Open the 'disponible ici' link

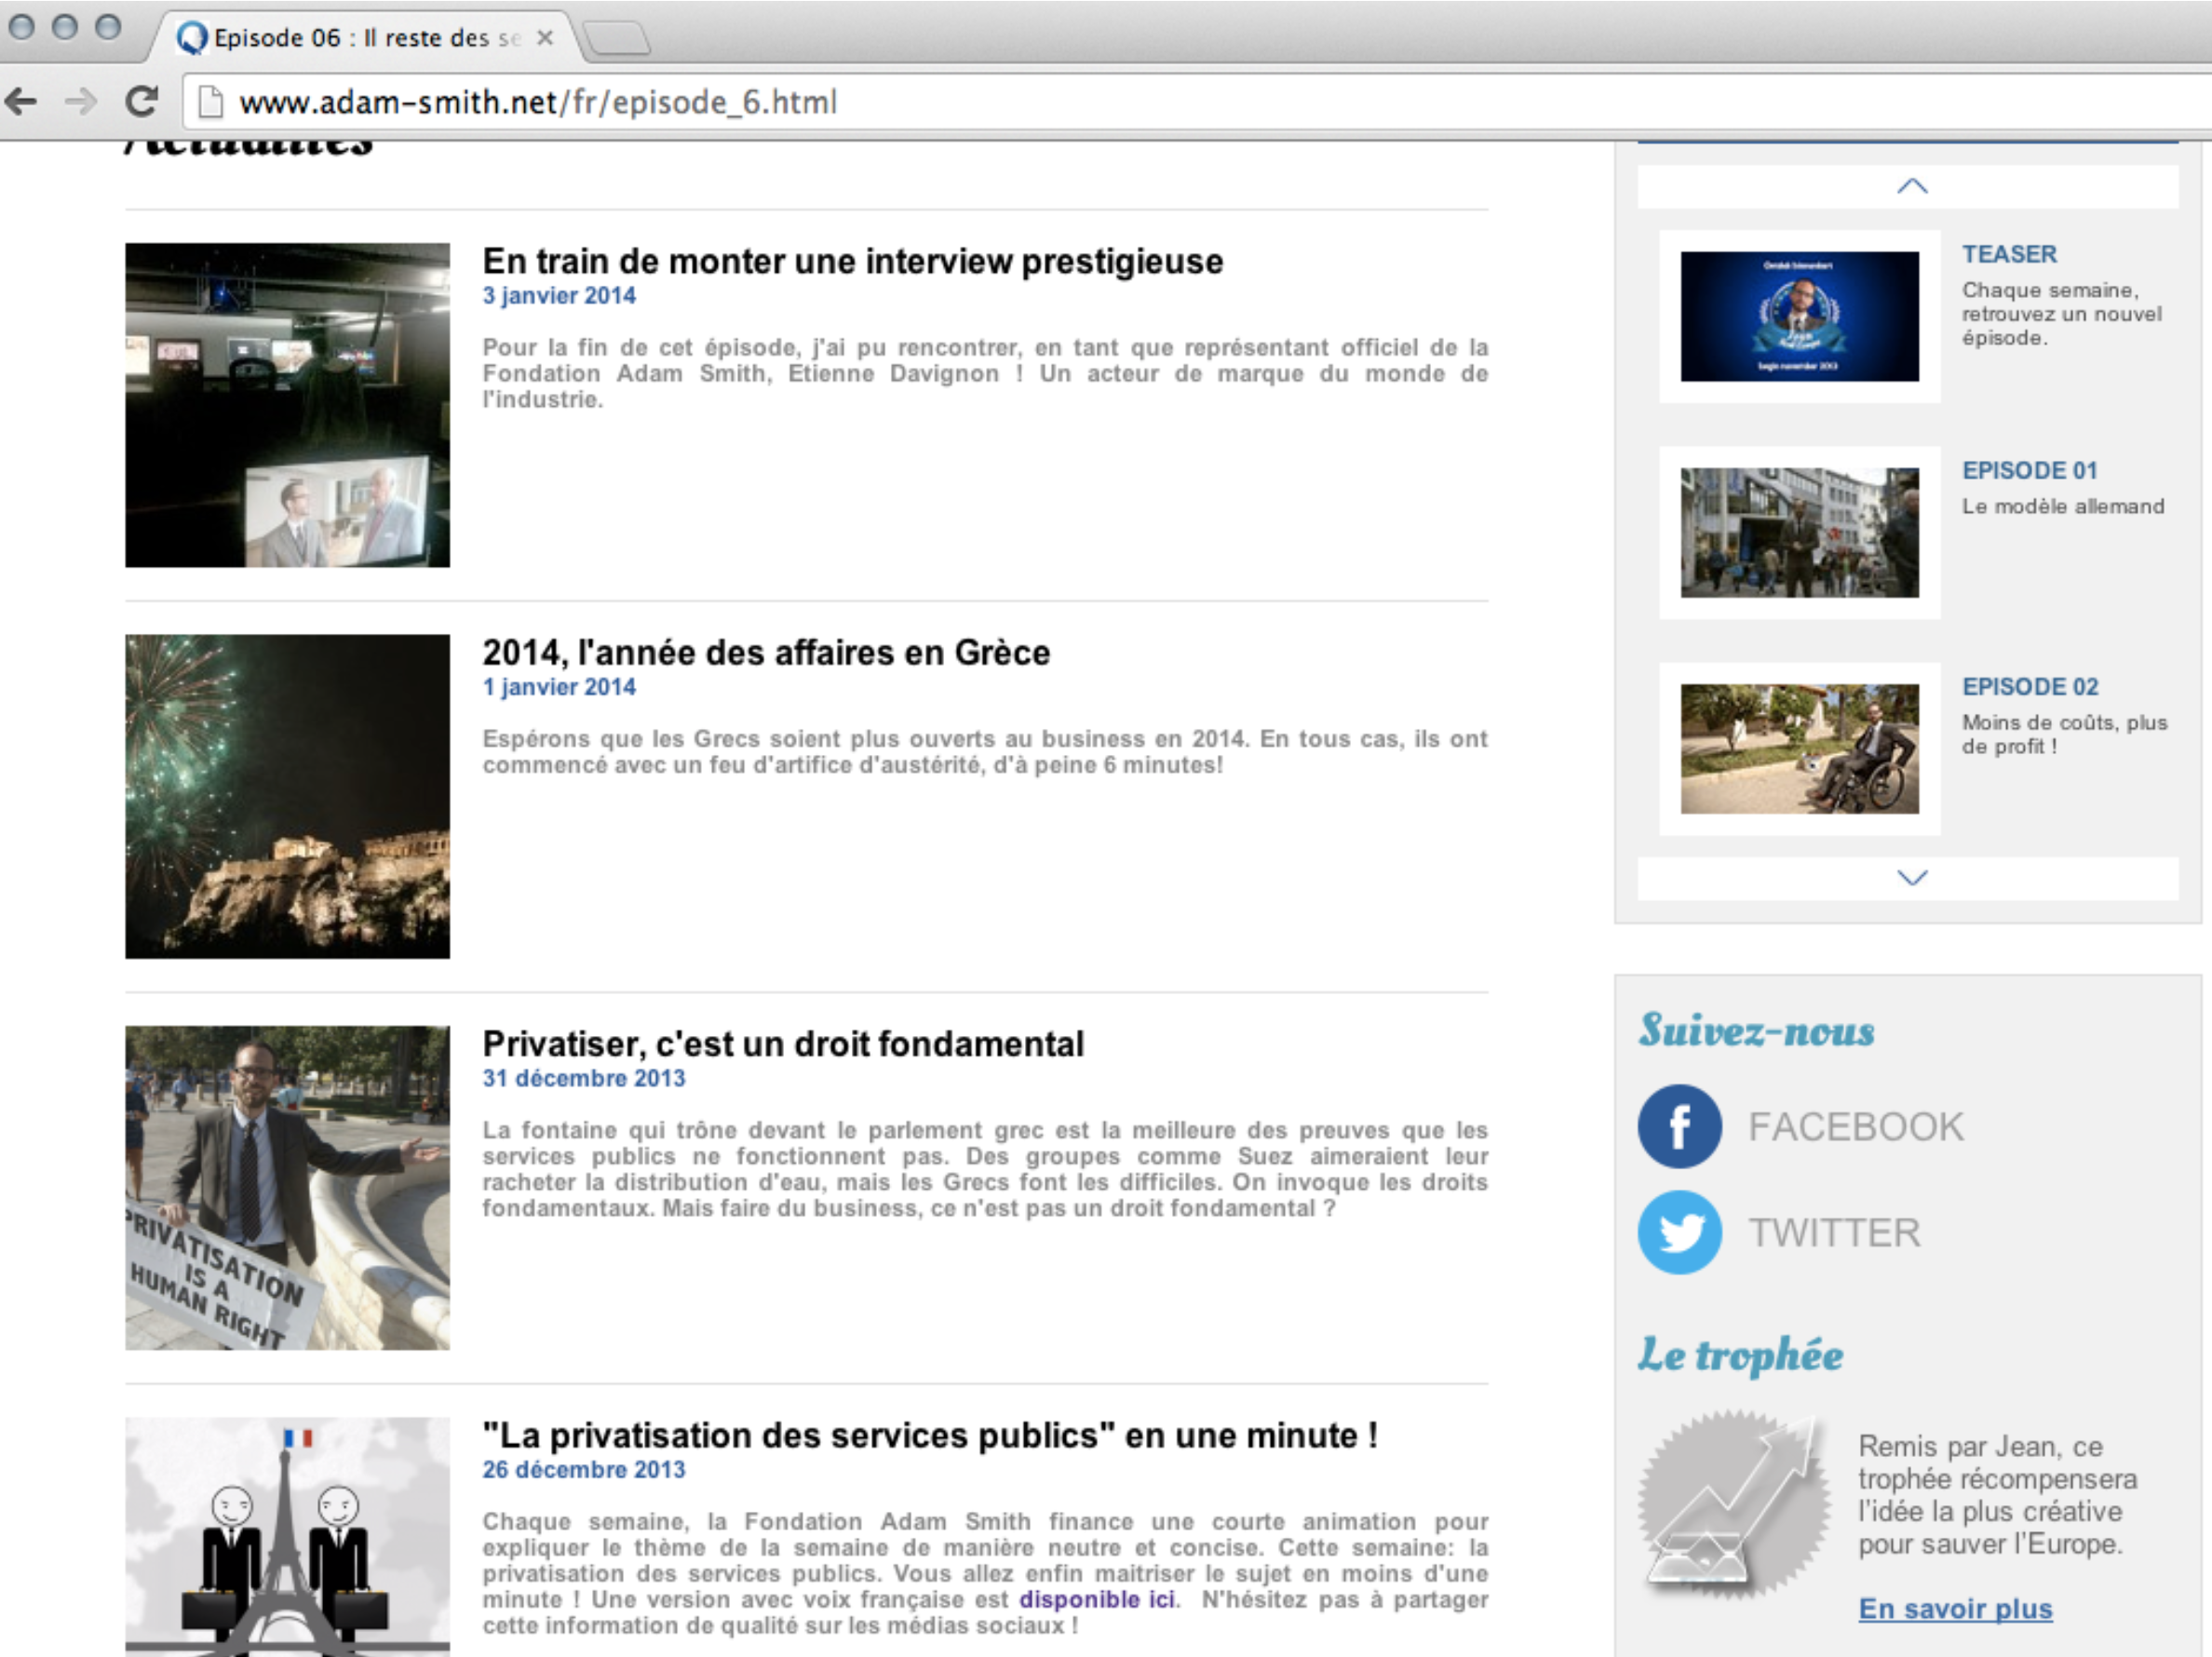point(1097,1599)
